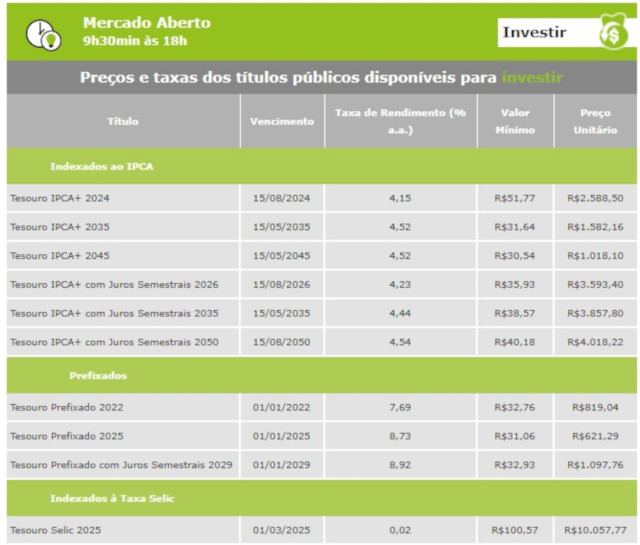640x545 pixels.
Task: Click maturity date 01/03/2025
Action: [x=282, y=530]
